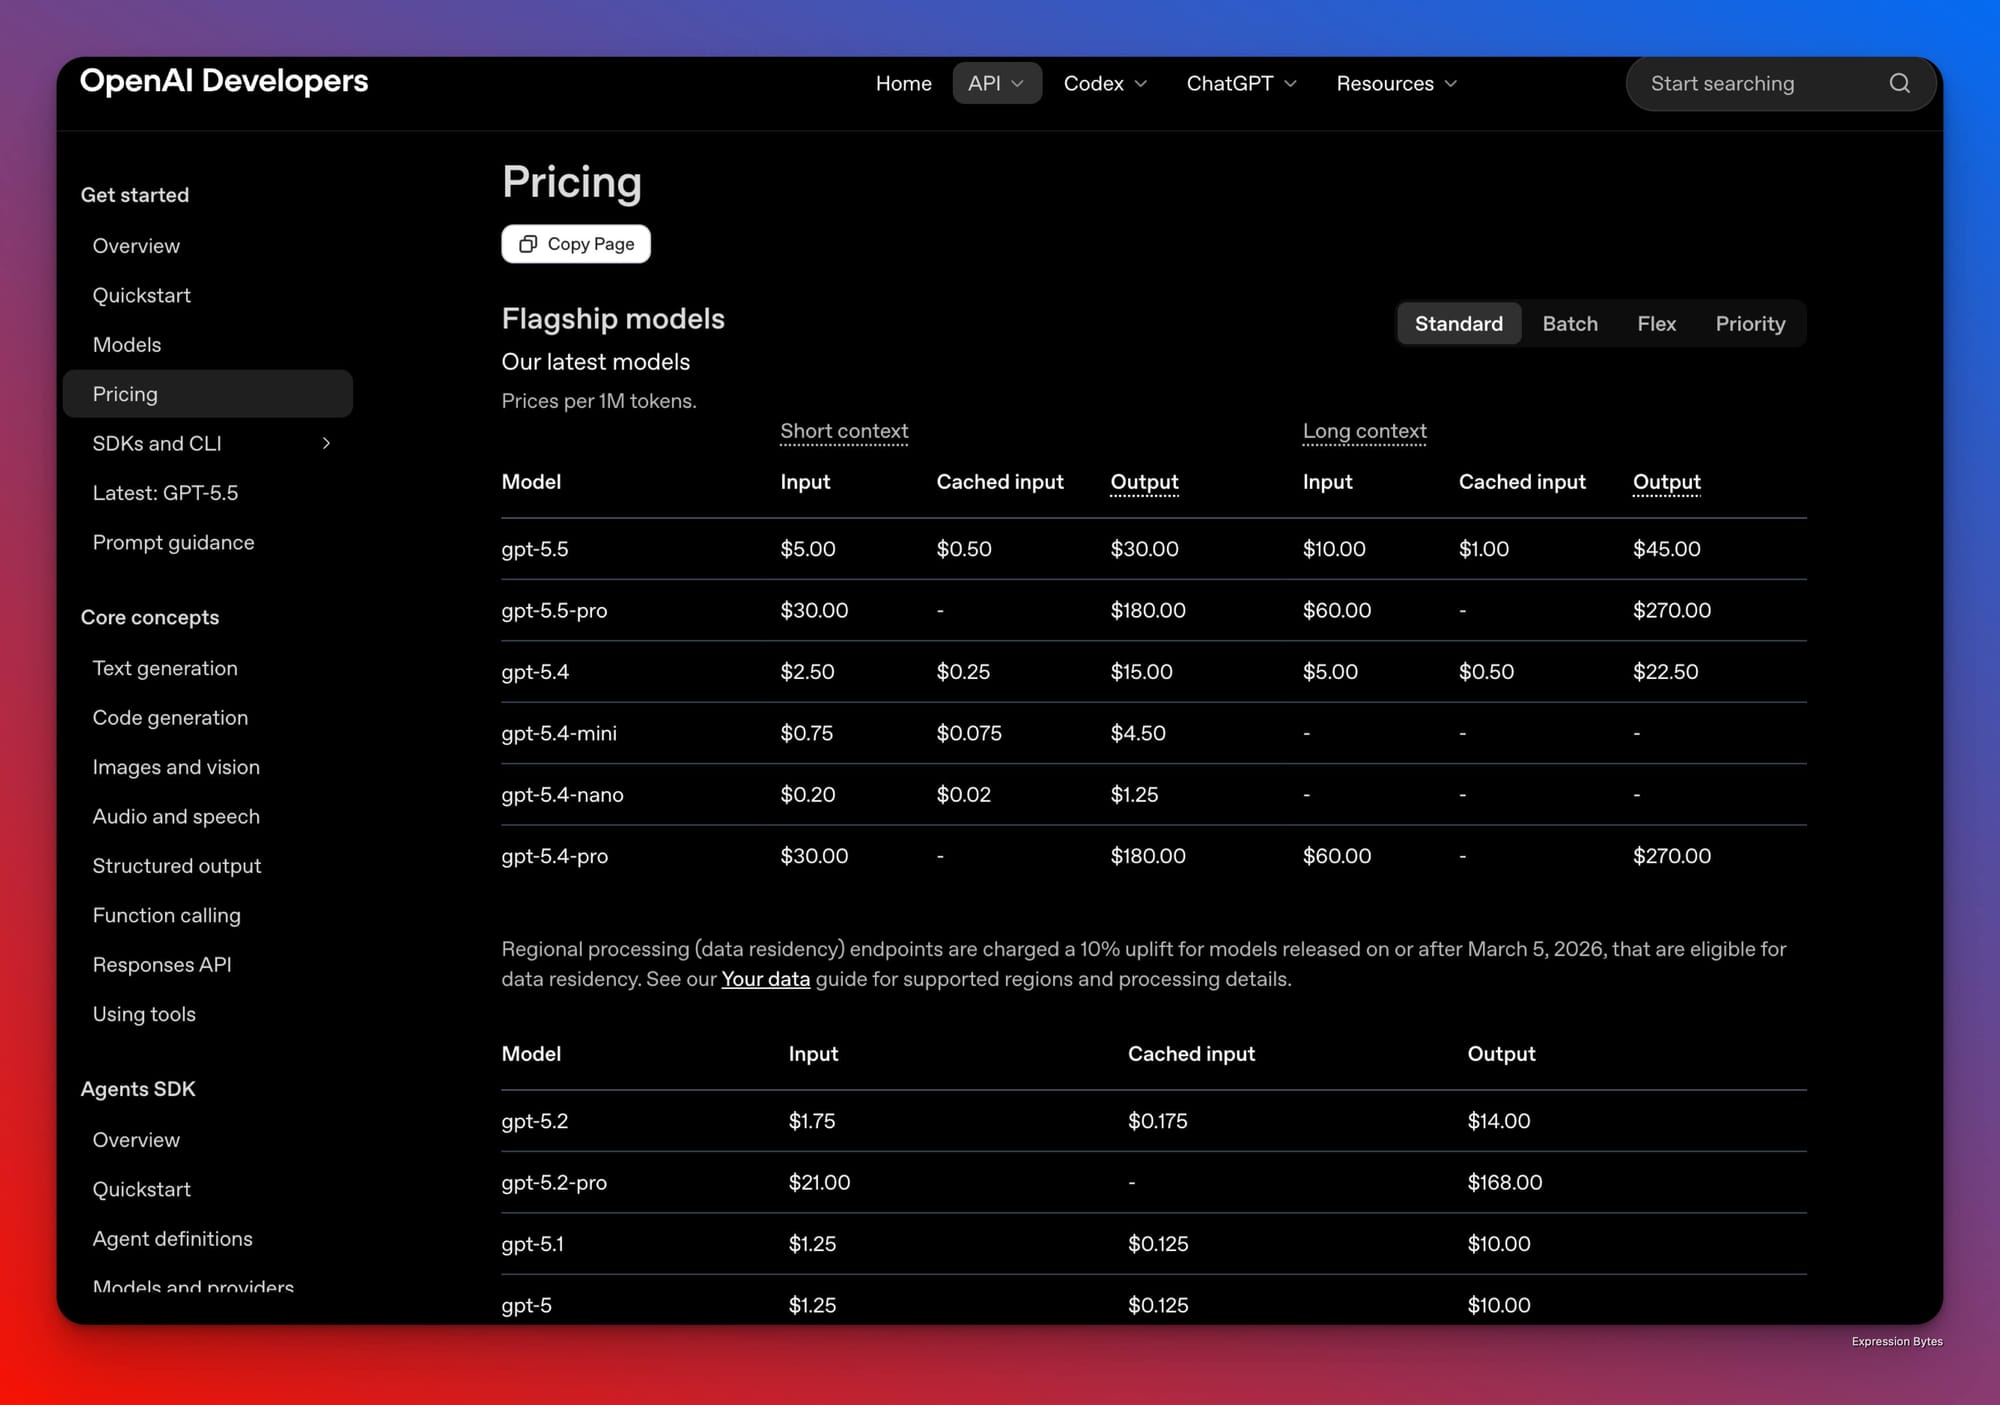Click Output header under Long context
This screenshot has width=2000, height=1405.
coord(1666,482)
